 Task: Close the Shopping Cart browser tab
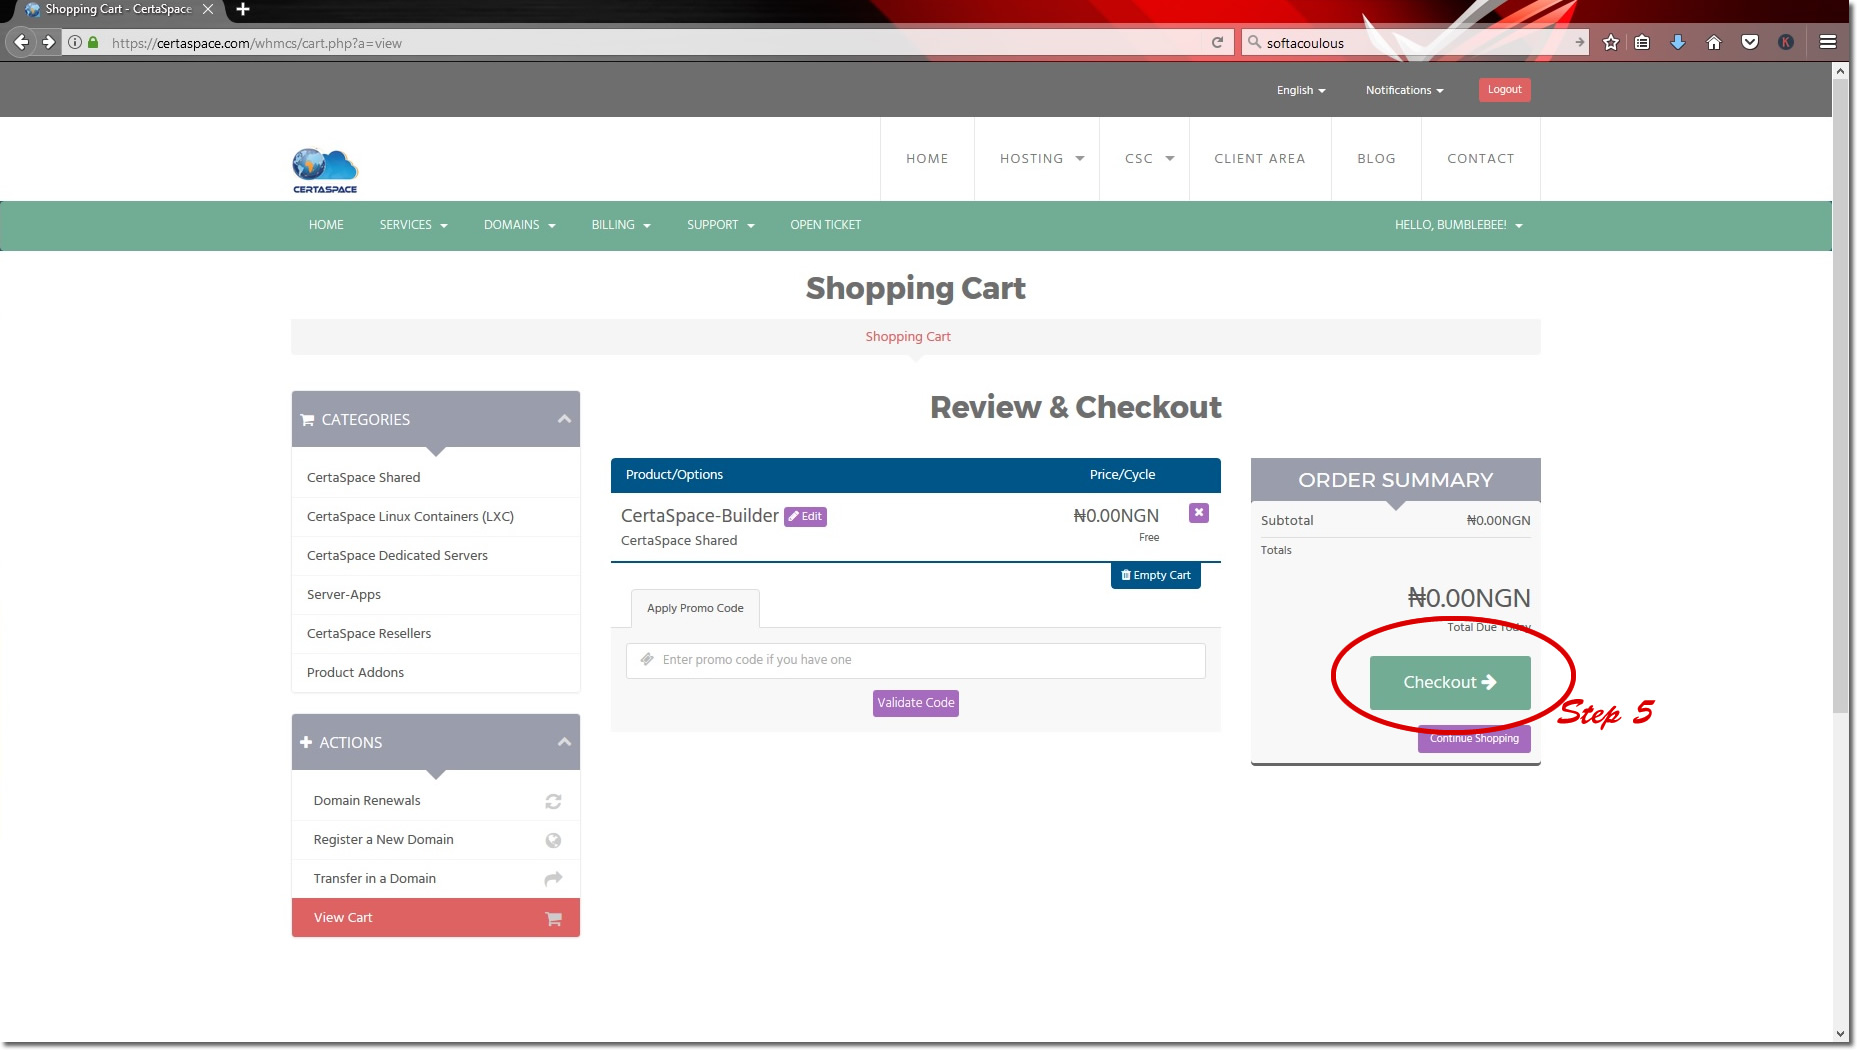coord(208,9)
